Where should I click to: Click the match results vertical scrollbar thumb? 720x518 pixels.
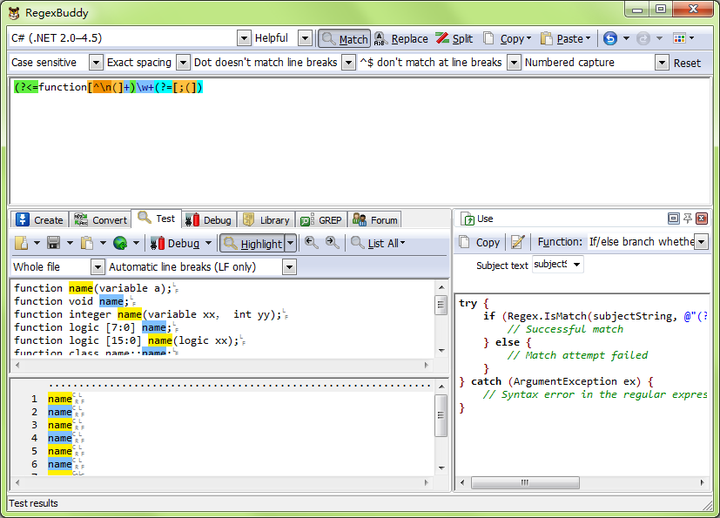point(441,416)
